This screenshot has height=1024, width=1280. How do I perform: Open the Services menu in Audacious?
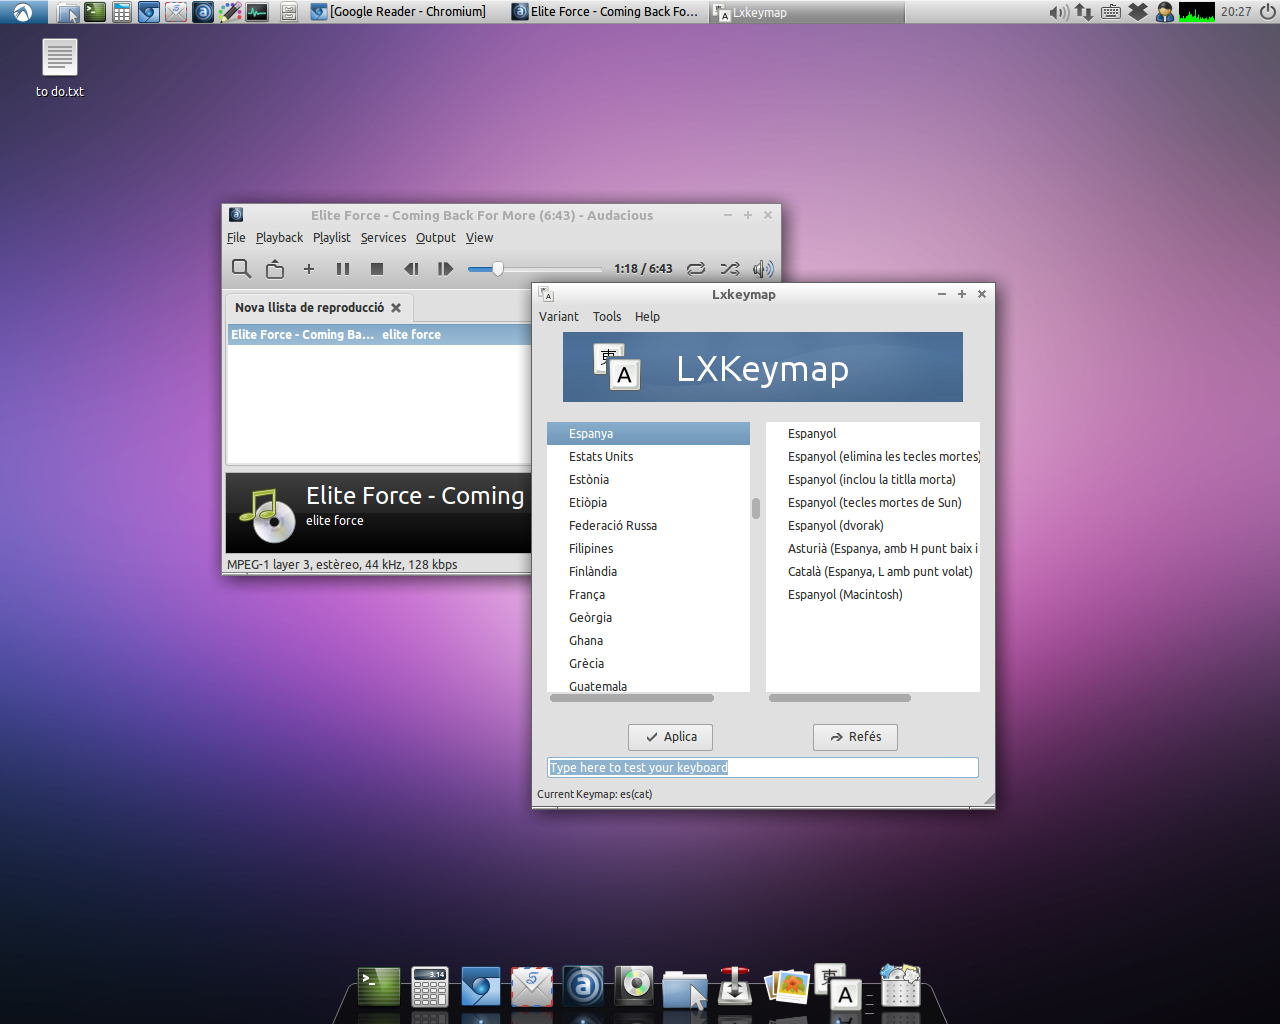click(x=383, y=237)
